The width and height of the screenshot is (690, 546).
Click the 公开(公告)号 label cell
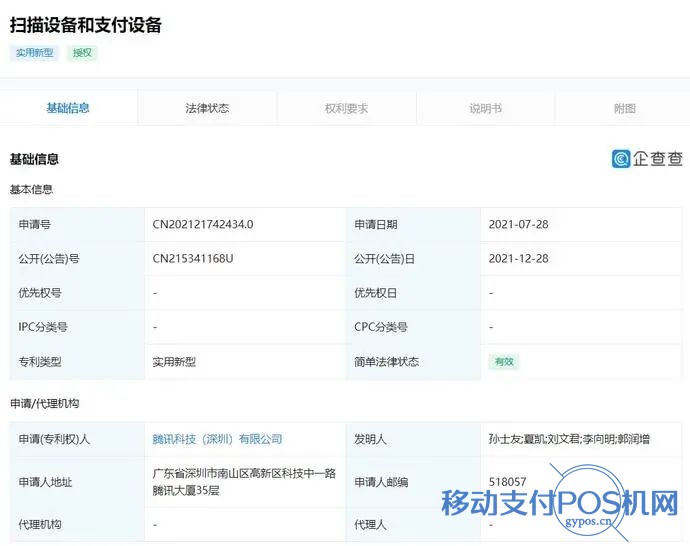(77, 259)
